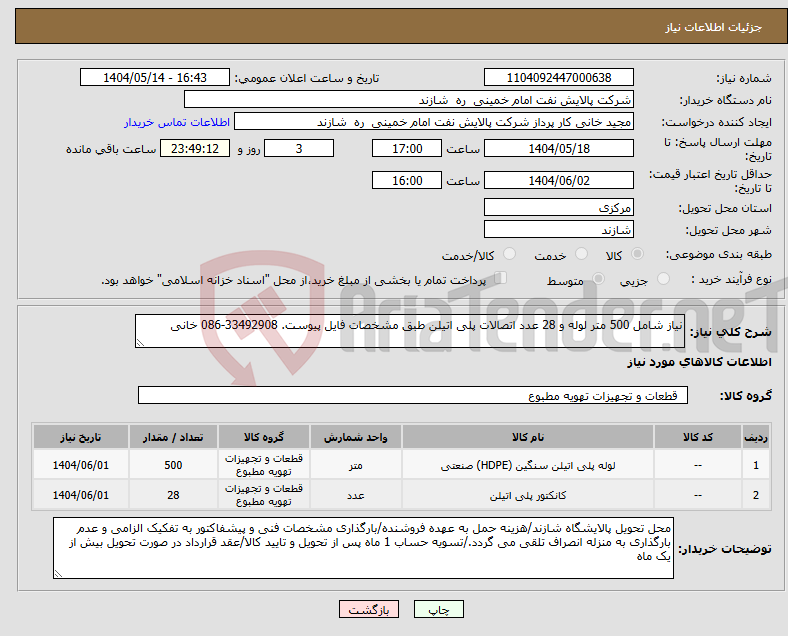The image size is (788, 636).
Task: Click the validity time field 16:00
Action: coord(407,180)
